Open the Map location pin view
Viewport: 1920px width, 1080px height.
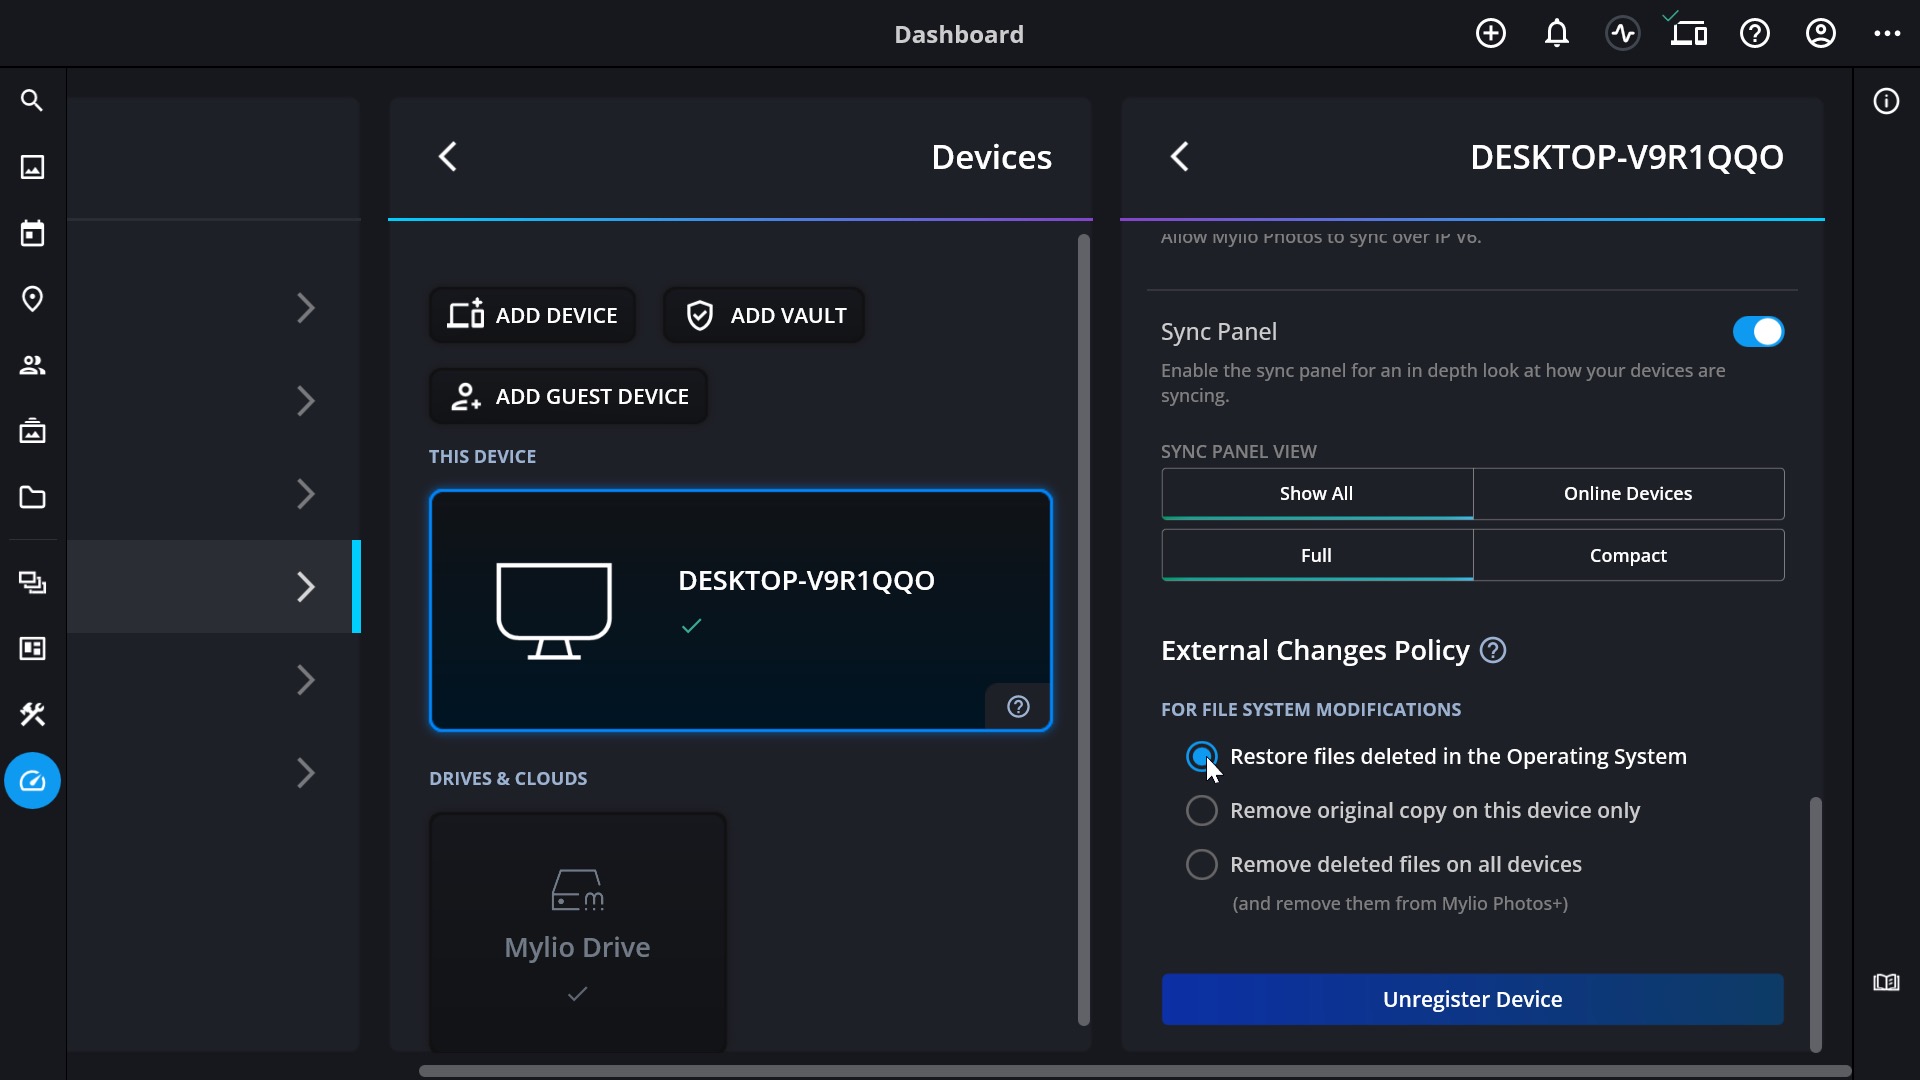click(x=32, y=299)
